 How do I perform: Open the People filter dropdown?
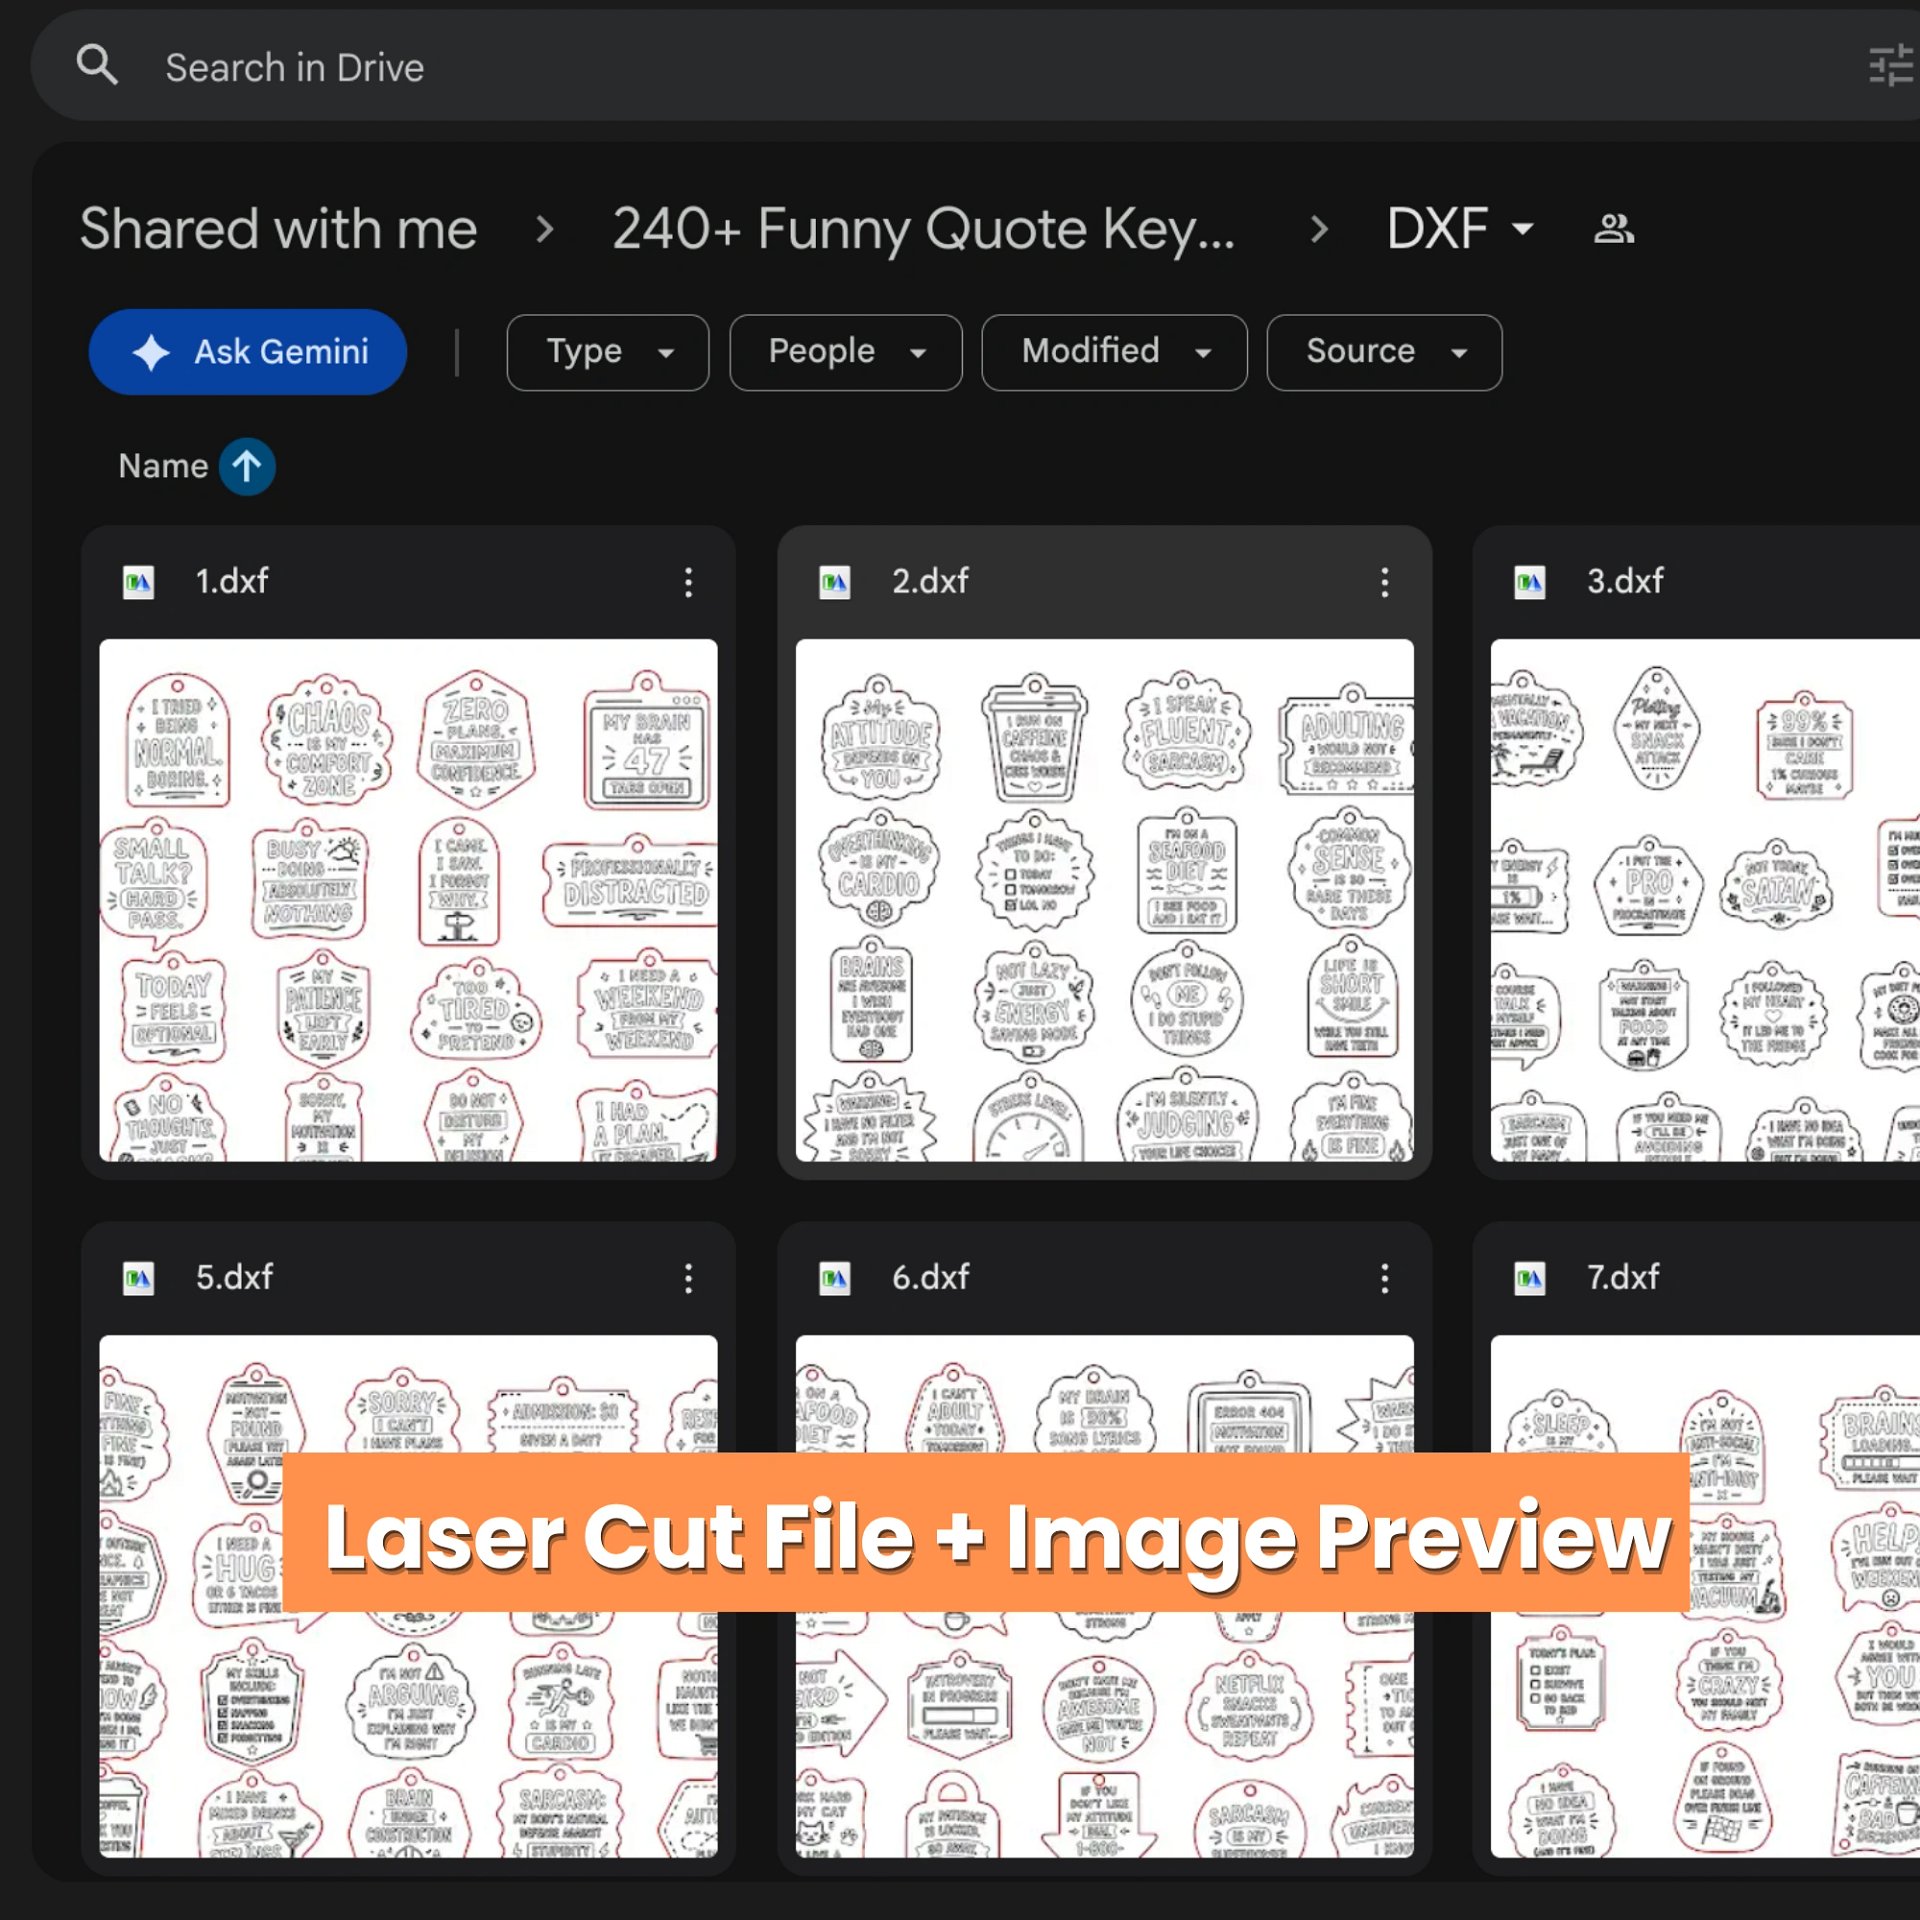click(x=846, y=352)
